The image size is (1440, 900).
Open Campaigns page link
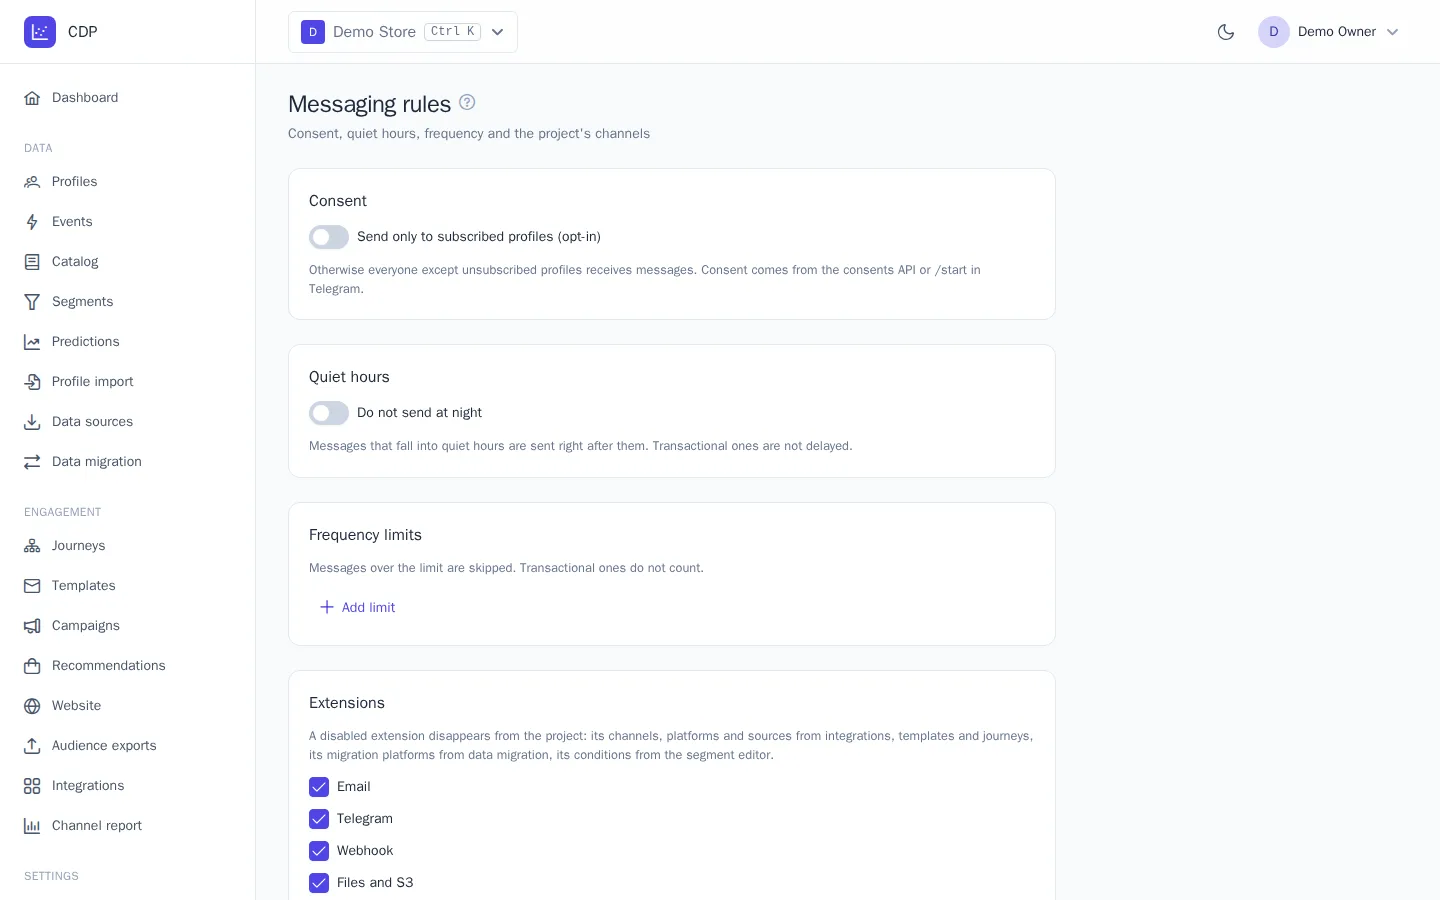click(128, 626)
